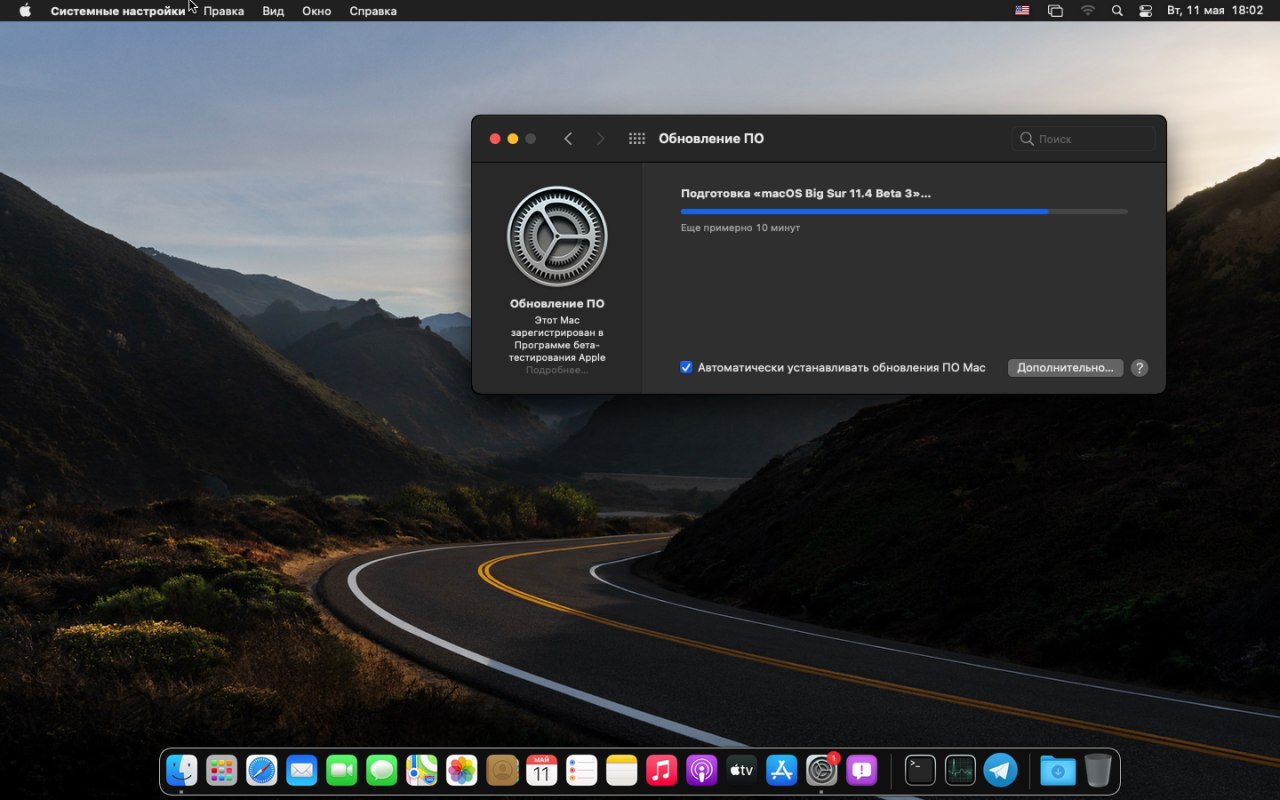Open Calendar in the Dock
1280x800 pixels.
click(541, 770)
